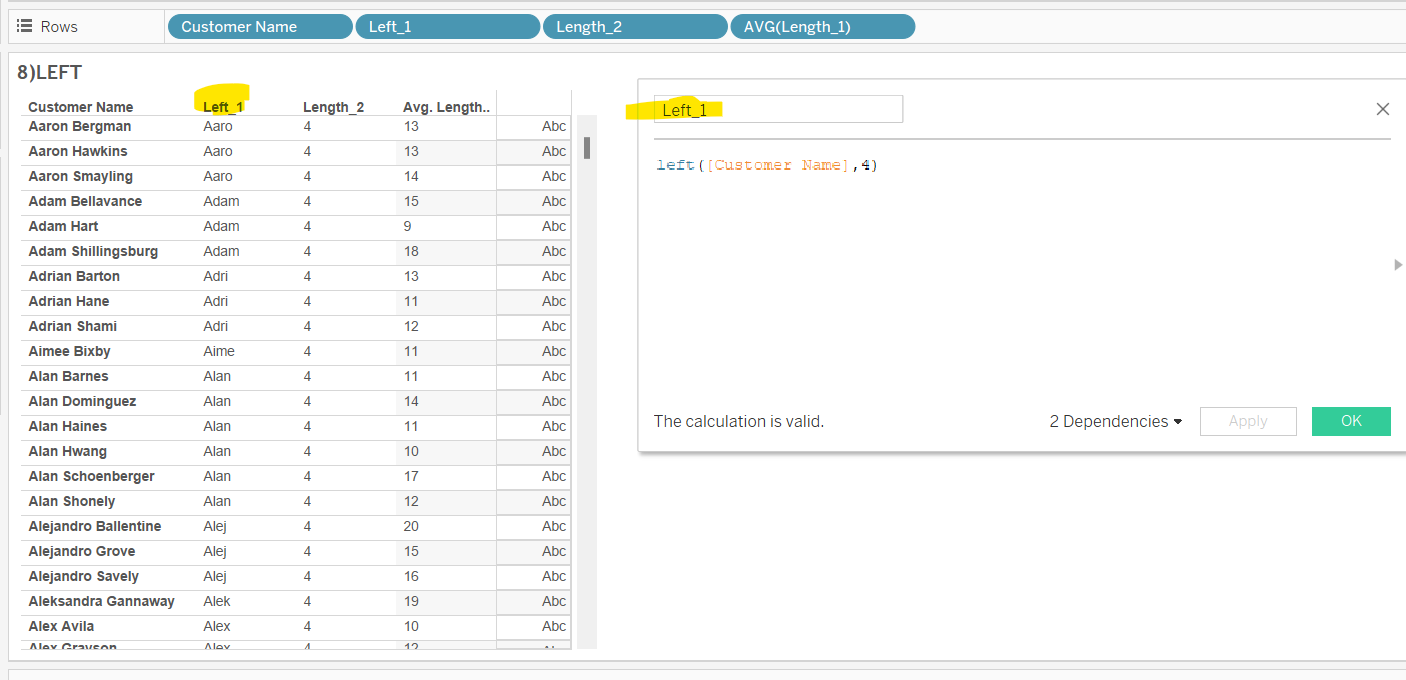Image resolution: width=1406 pixels, height=680 pixels.
Task: Select the Alejandro Savely row name
Action: (x=83, y=576)
